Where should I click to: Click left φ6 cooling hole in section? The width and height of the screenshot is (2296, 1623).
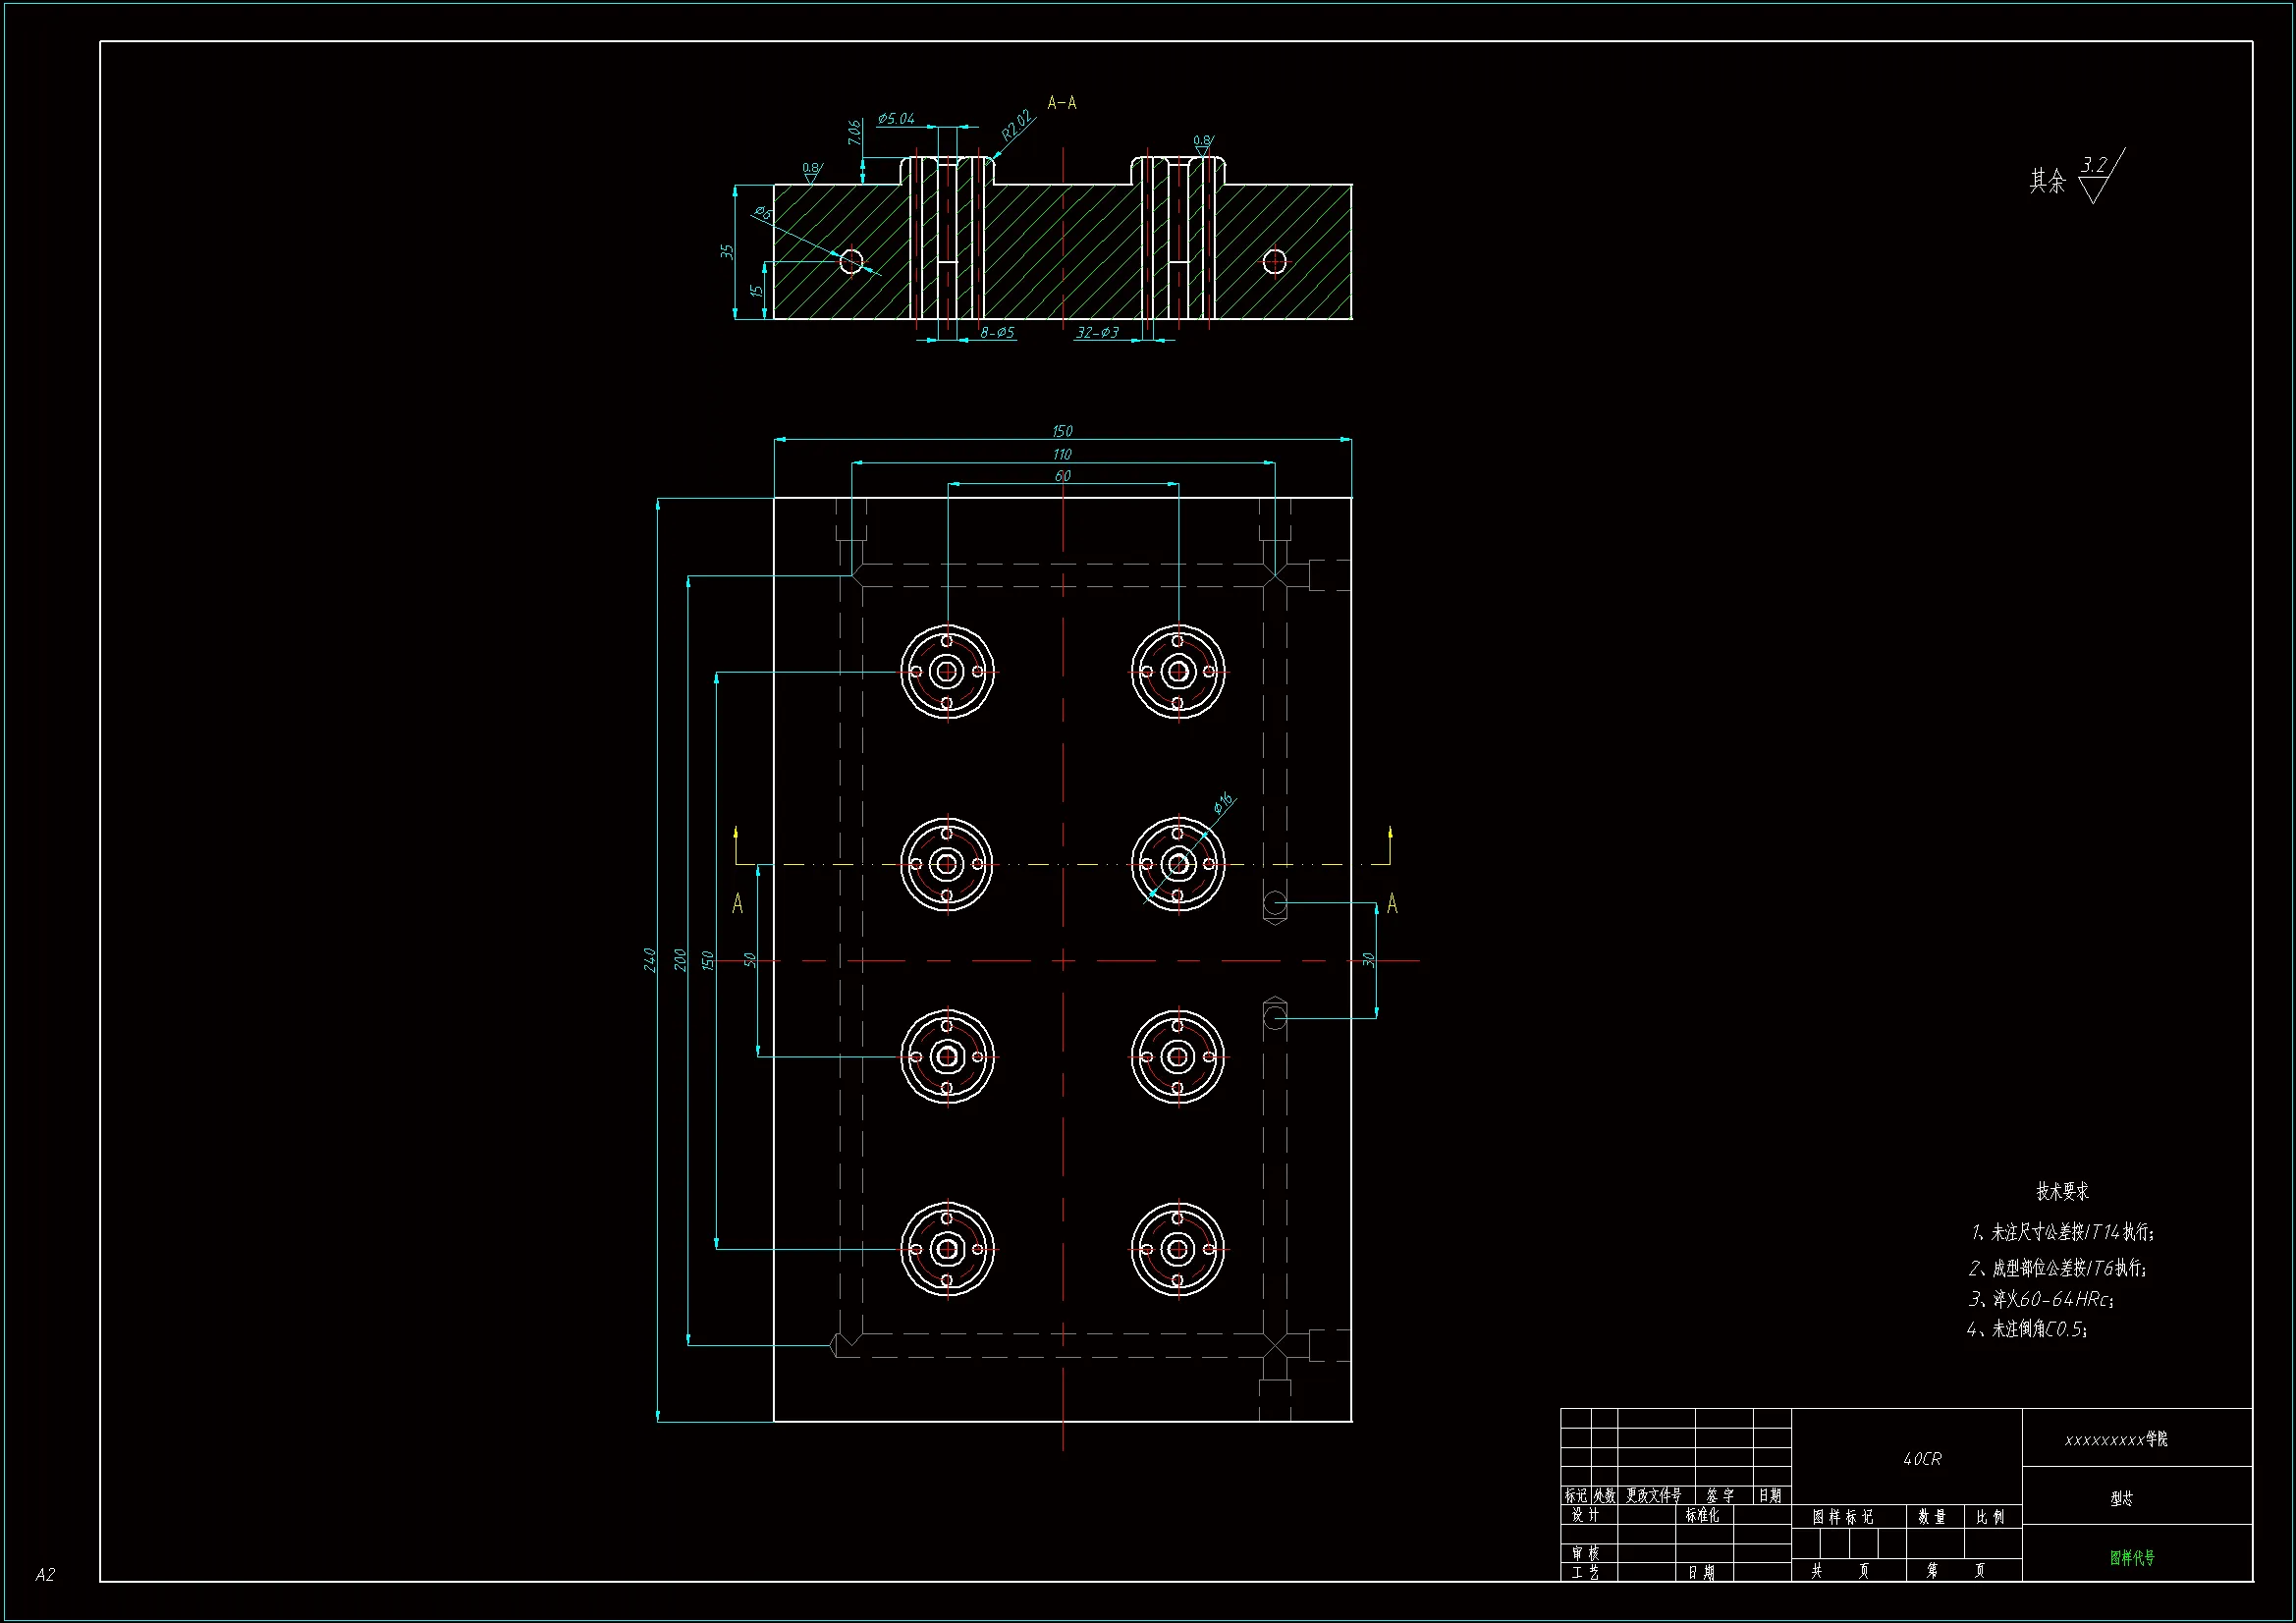851,262
